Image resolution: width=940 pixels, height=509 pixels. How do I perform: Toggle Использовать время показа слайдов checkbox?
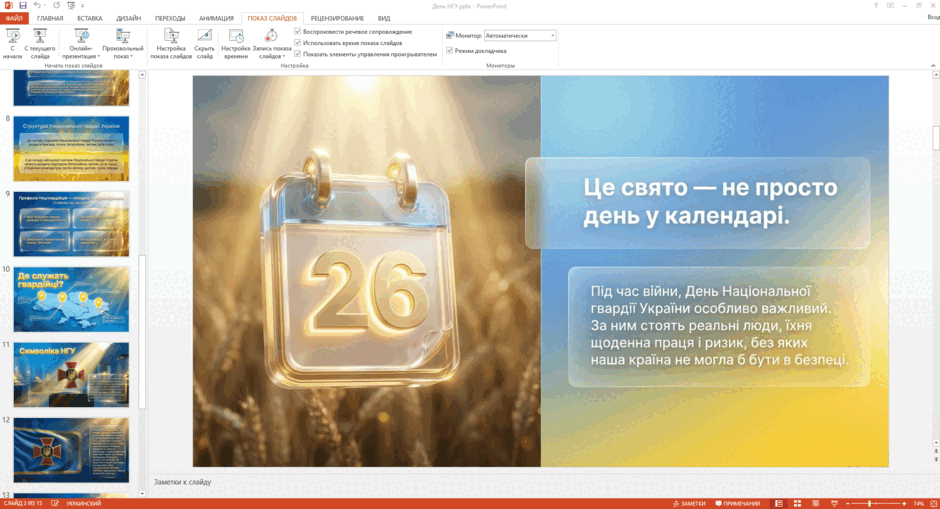point(298,43)
